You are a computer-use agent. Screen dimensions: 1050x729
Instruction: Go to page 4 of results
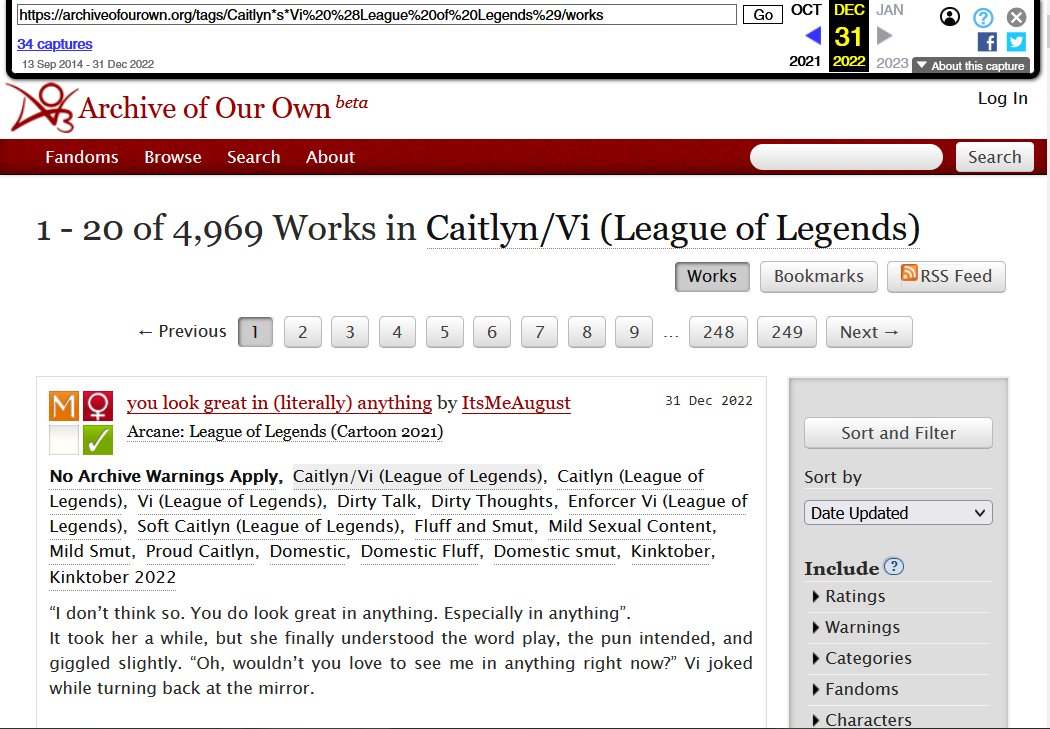pyautogui.click(x=397, y=332)
